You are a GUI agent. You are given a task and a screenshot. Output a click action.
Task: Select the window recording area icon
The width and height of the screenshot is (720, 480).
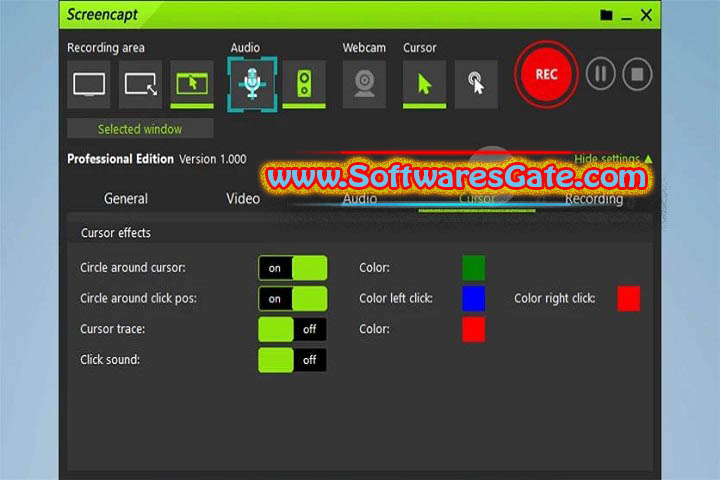coord(191,85)
